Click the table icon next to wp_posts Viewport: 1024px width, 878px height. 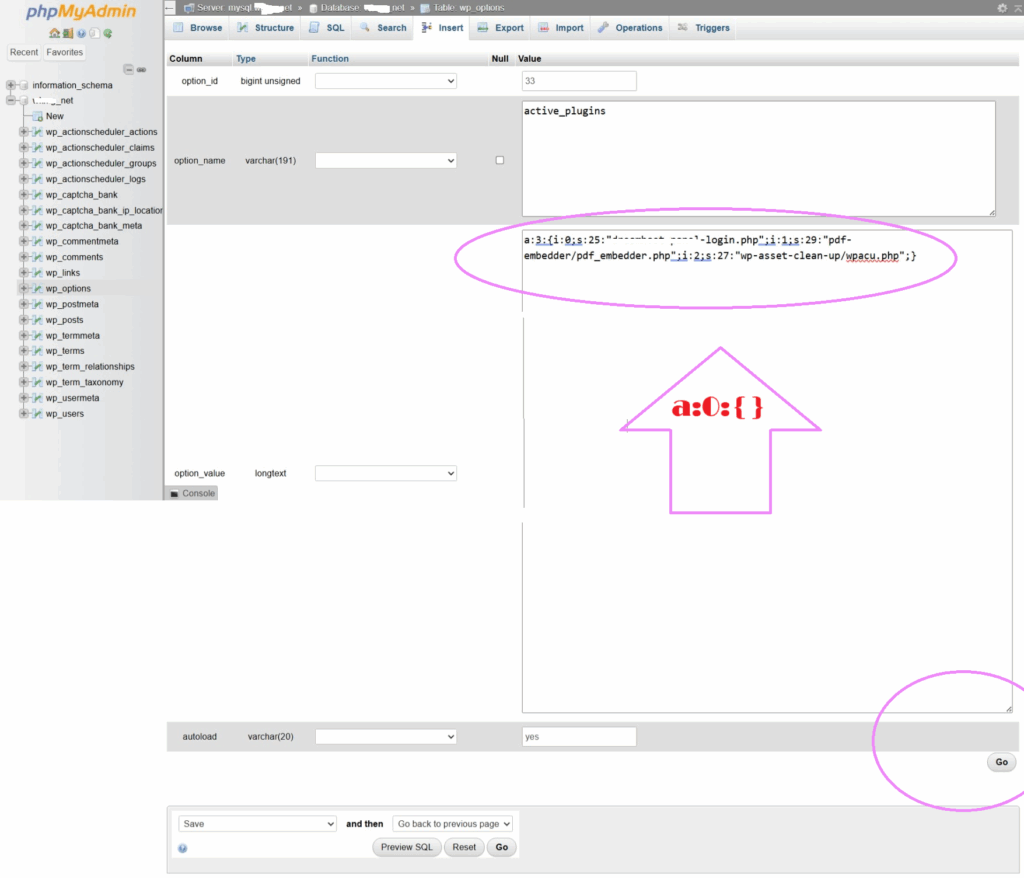(37, 320)
